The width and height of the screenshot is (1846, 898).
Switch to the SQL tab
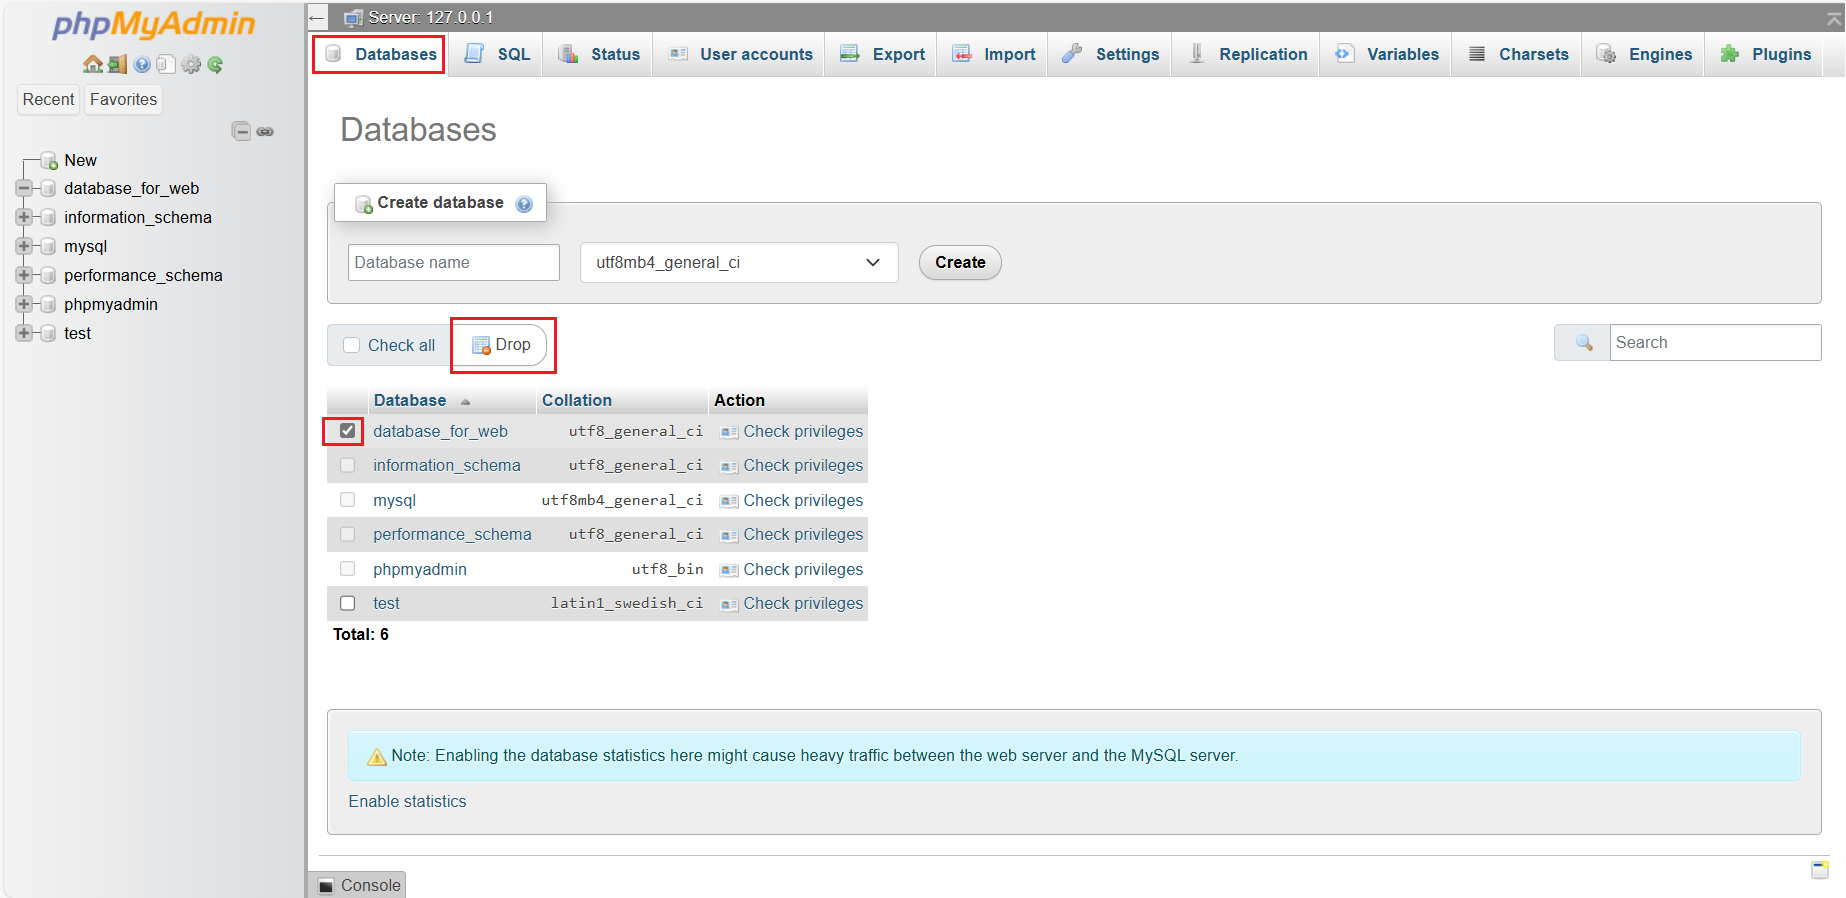pyautogui.click(x=497, y=54)
